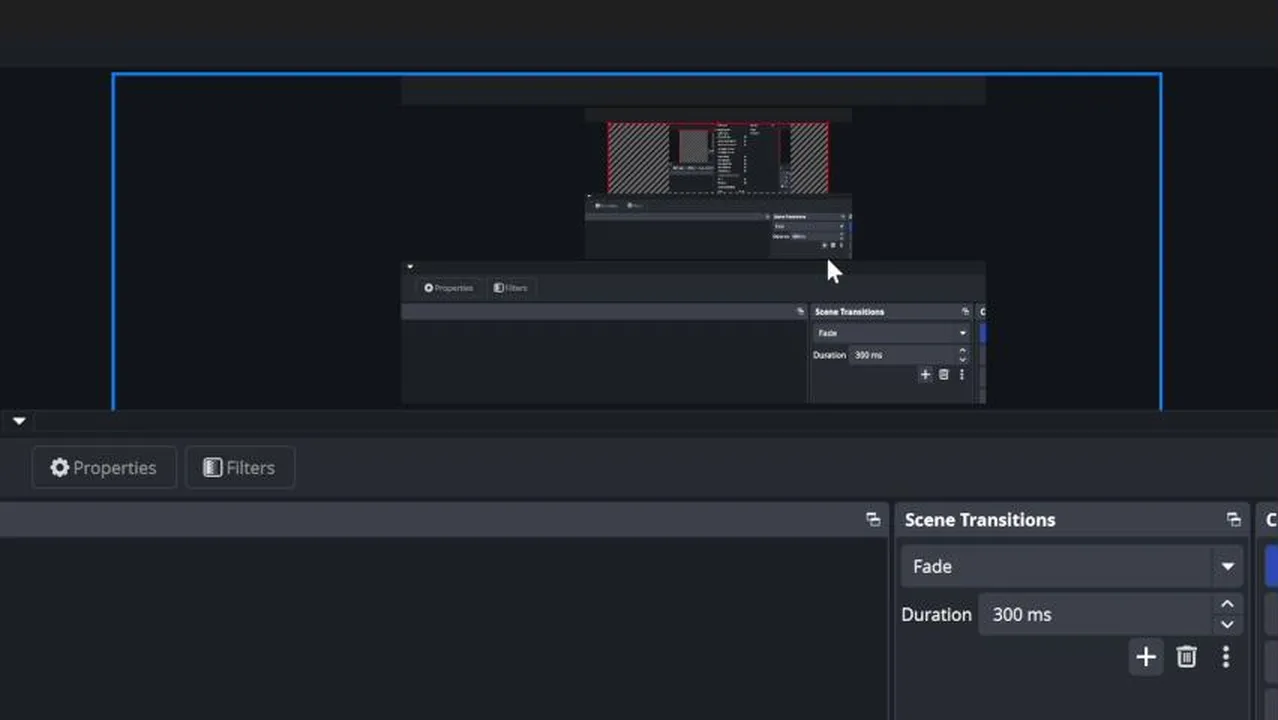Click the Scene Transitions panel title

(980, 520)
